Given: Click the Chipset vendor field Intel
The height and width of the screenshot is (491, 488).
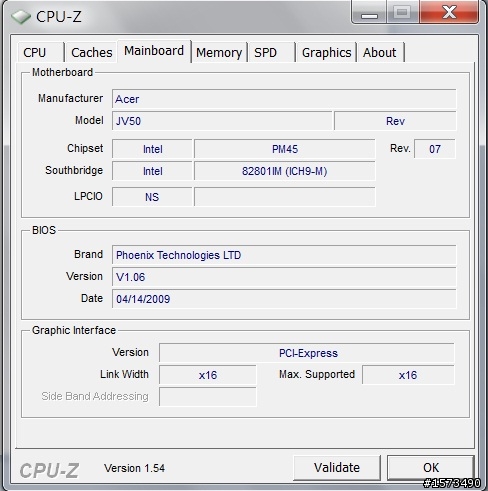Looking at the screenshot, I should [x=152, y=149].
